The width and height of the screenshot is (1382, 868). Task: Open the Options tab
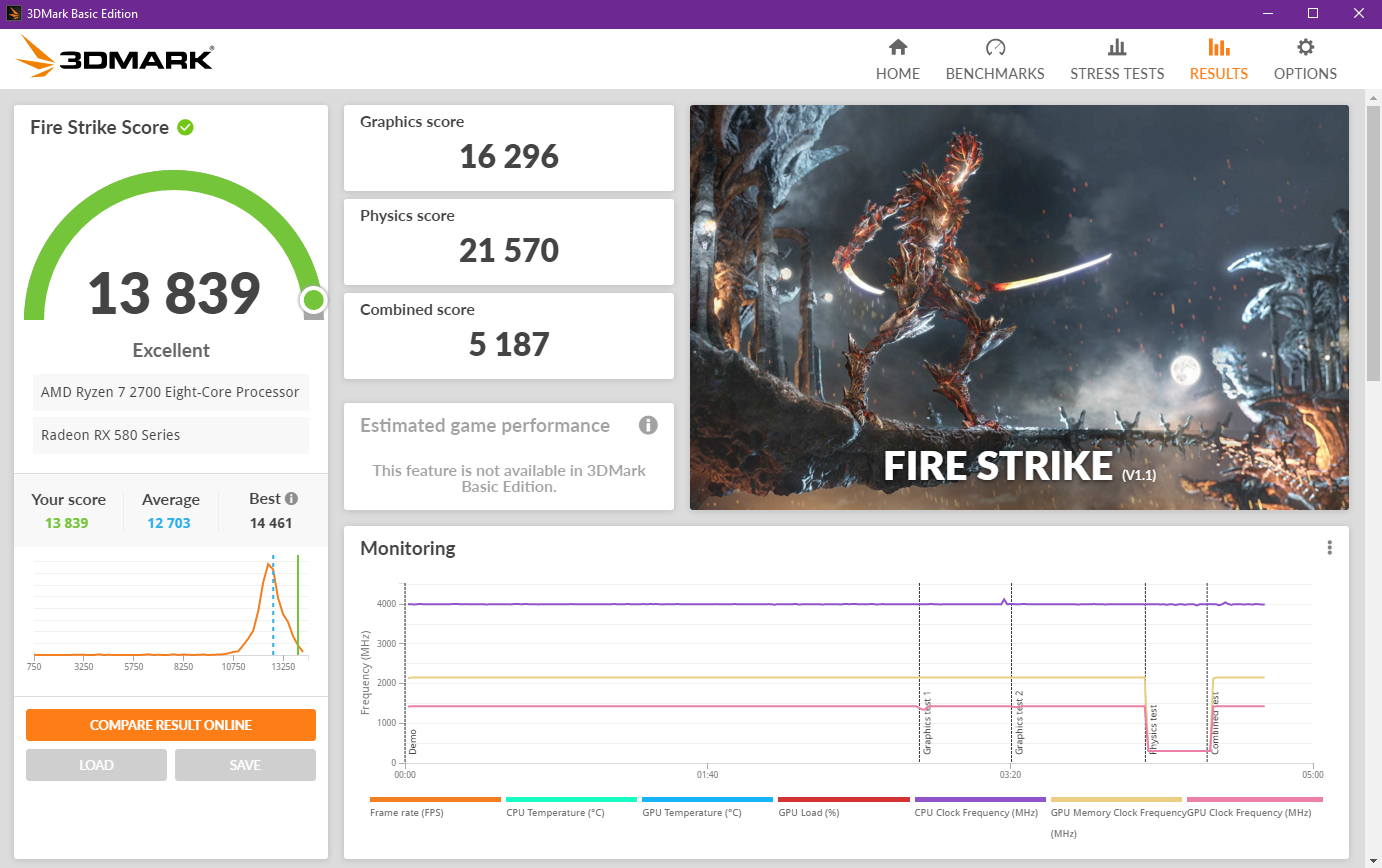click(x=1305, y=60)
